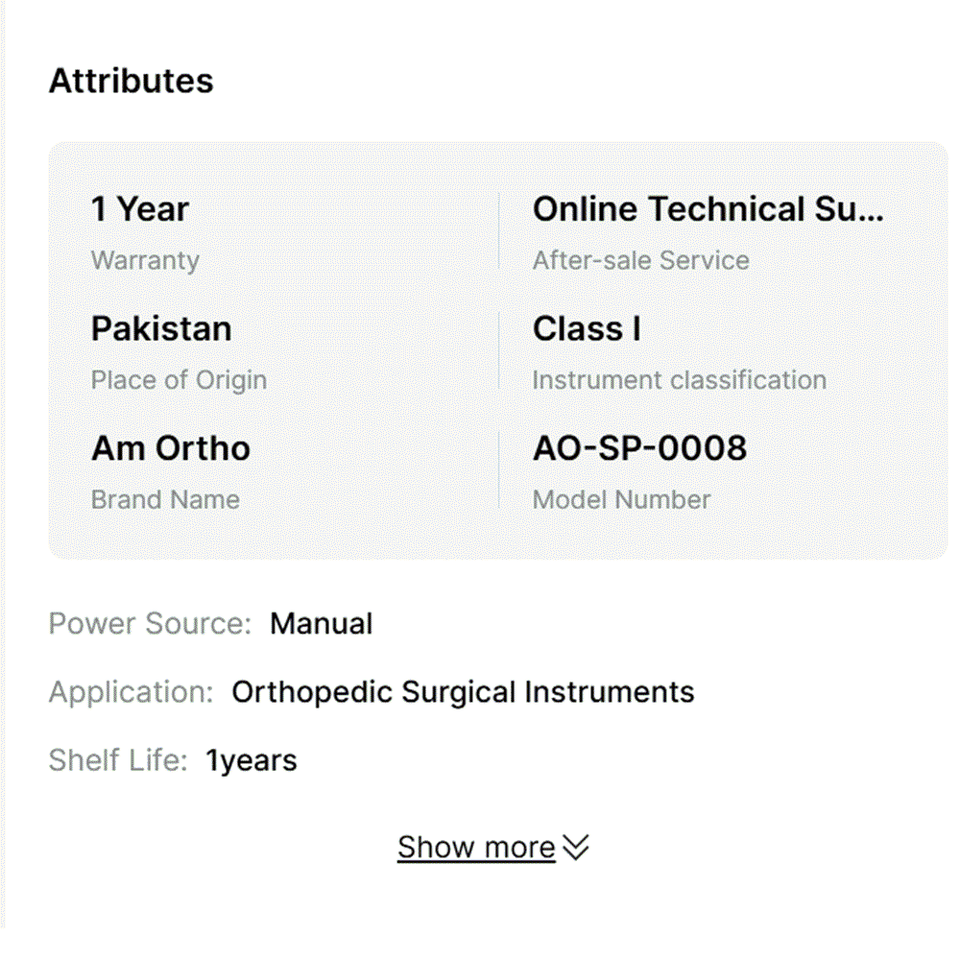Click the Warranty label
This screenshot has height=960, width=960.
coord(145,260)
